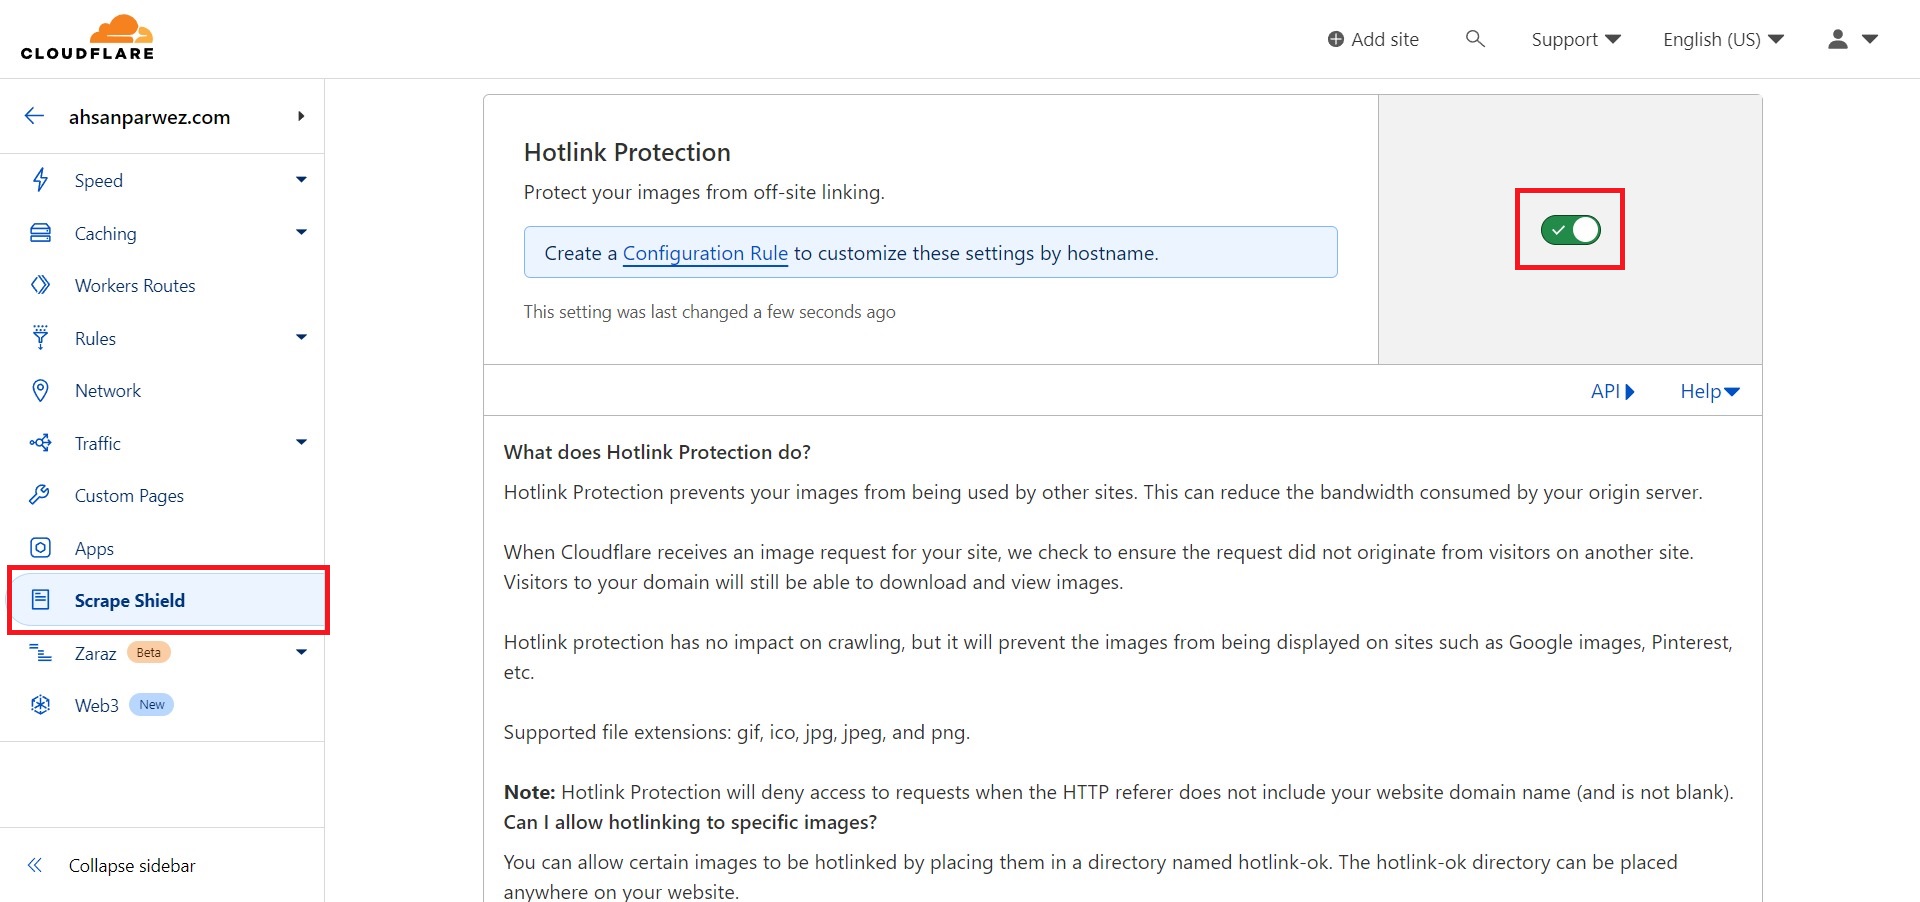Select Web3 in the sidebar

tap(96, 705)
